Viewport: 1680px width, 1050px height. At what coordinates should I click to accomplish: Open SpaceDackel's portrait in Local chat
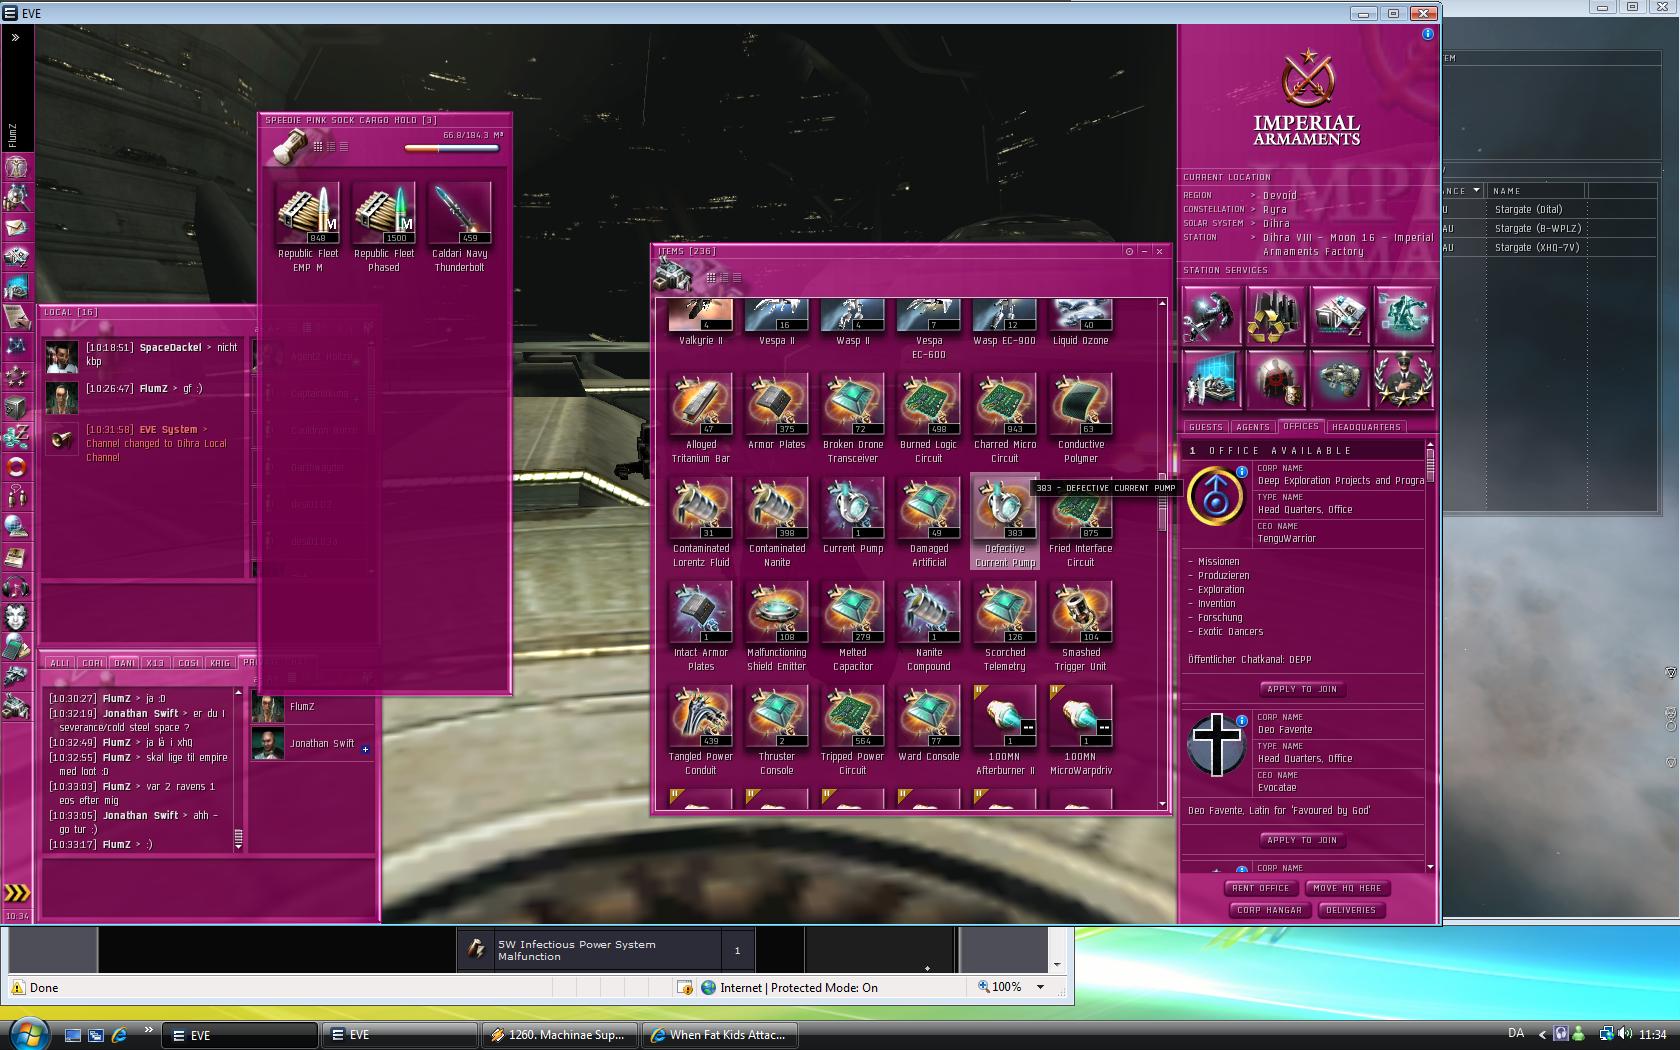click(62, 356)
